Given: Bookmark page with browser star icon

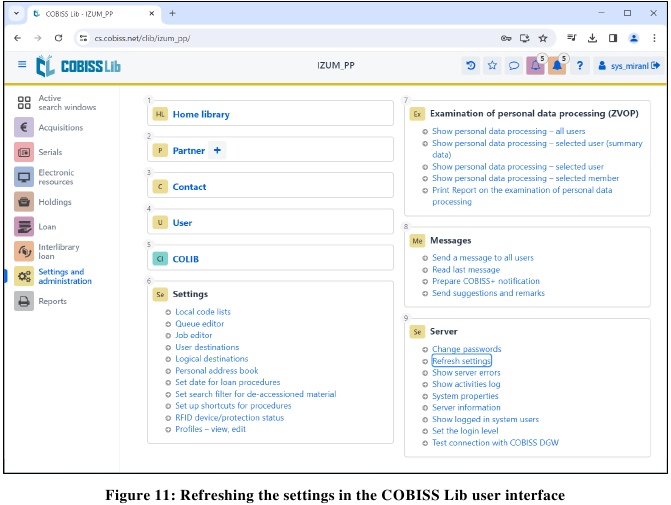Looking at the screenshot, I should tap(543, 38).
